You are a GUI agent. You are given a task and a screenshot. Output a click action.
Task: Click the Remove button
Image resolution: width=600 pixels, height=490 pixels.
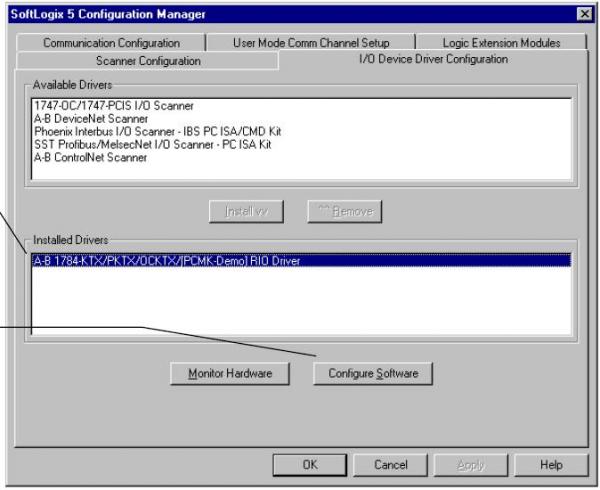[345, 211]
